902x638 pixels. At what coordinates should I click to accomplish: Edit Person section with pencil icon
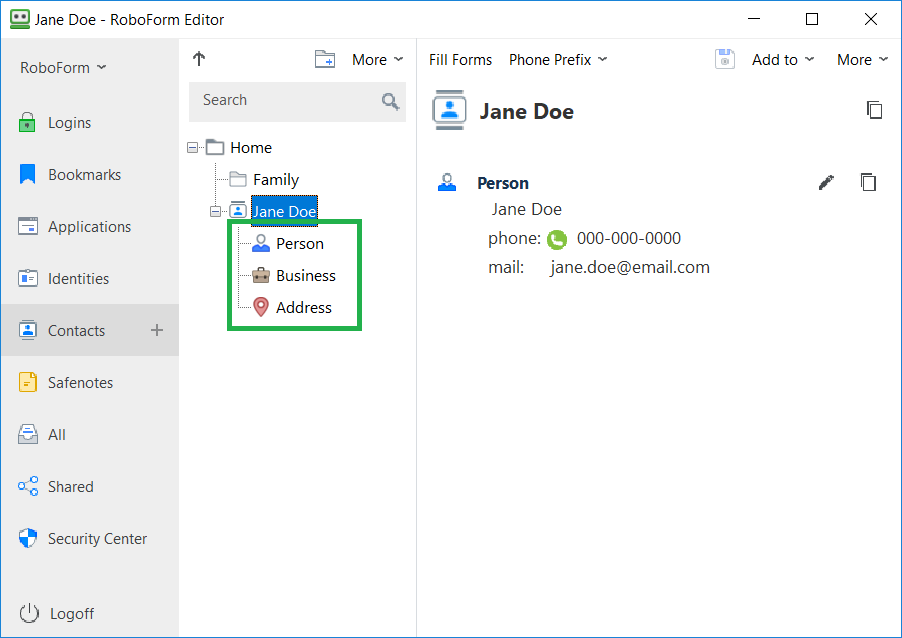pyautogui.click(x=826, y=182)
